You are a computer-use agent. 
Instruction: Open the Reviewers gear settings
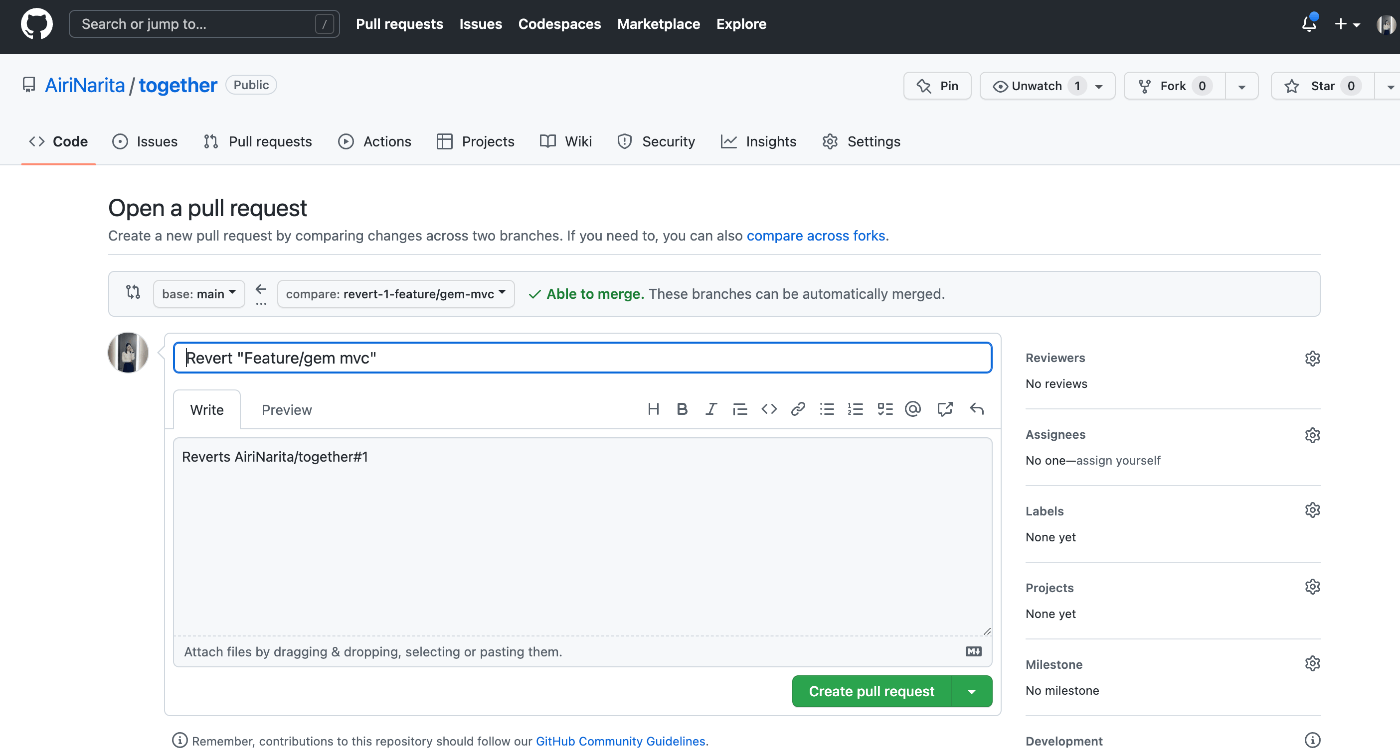pos(1313,358)
